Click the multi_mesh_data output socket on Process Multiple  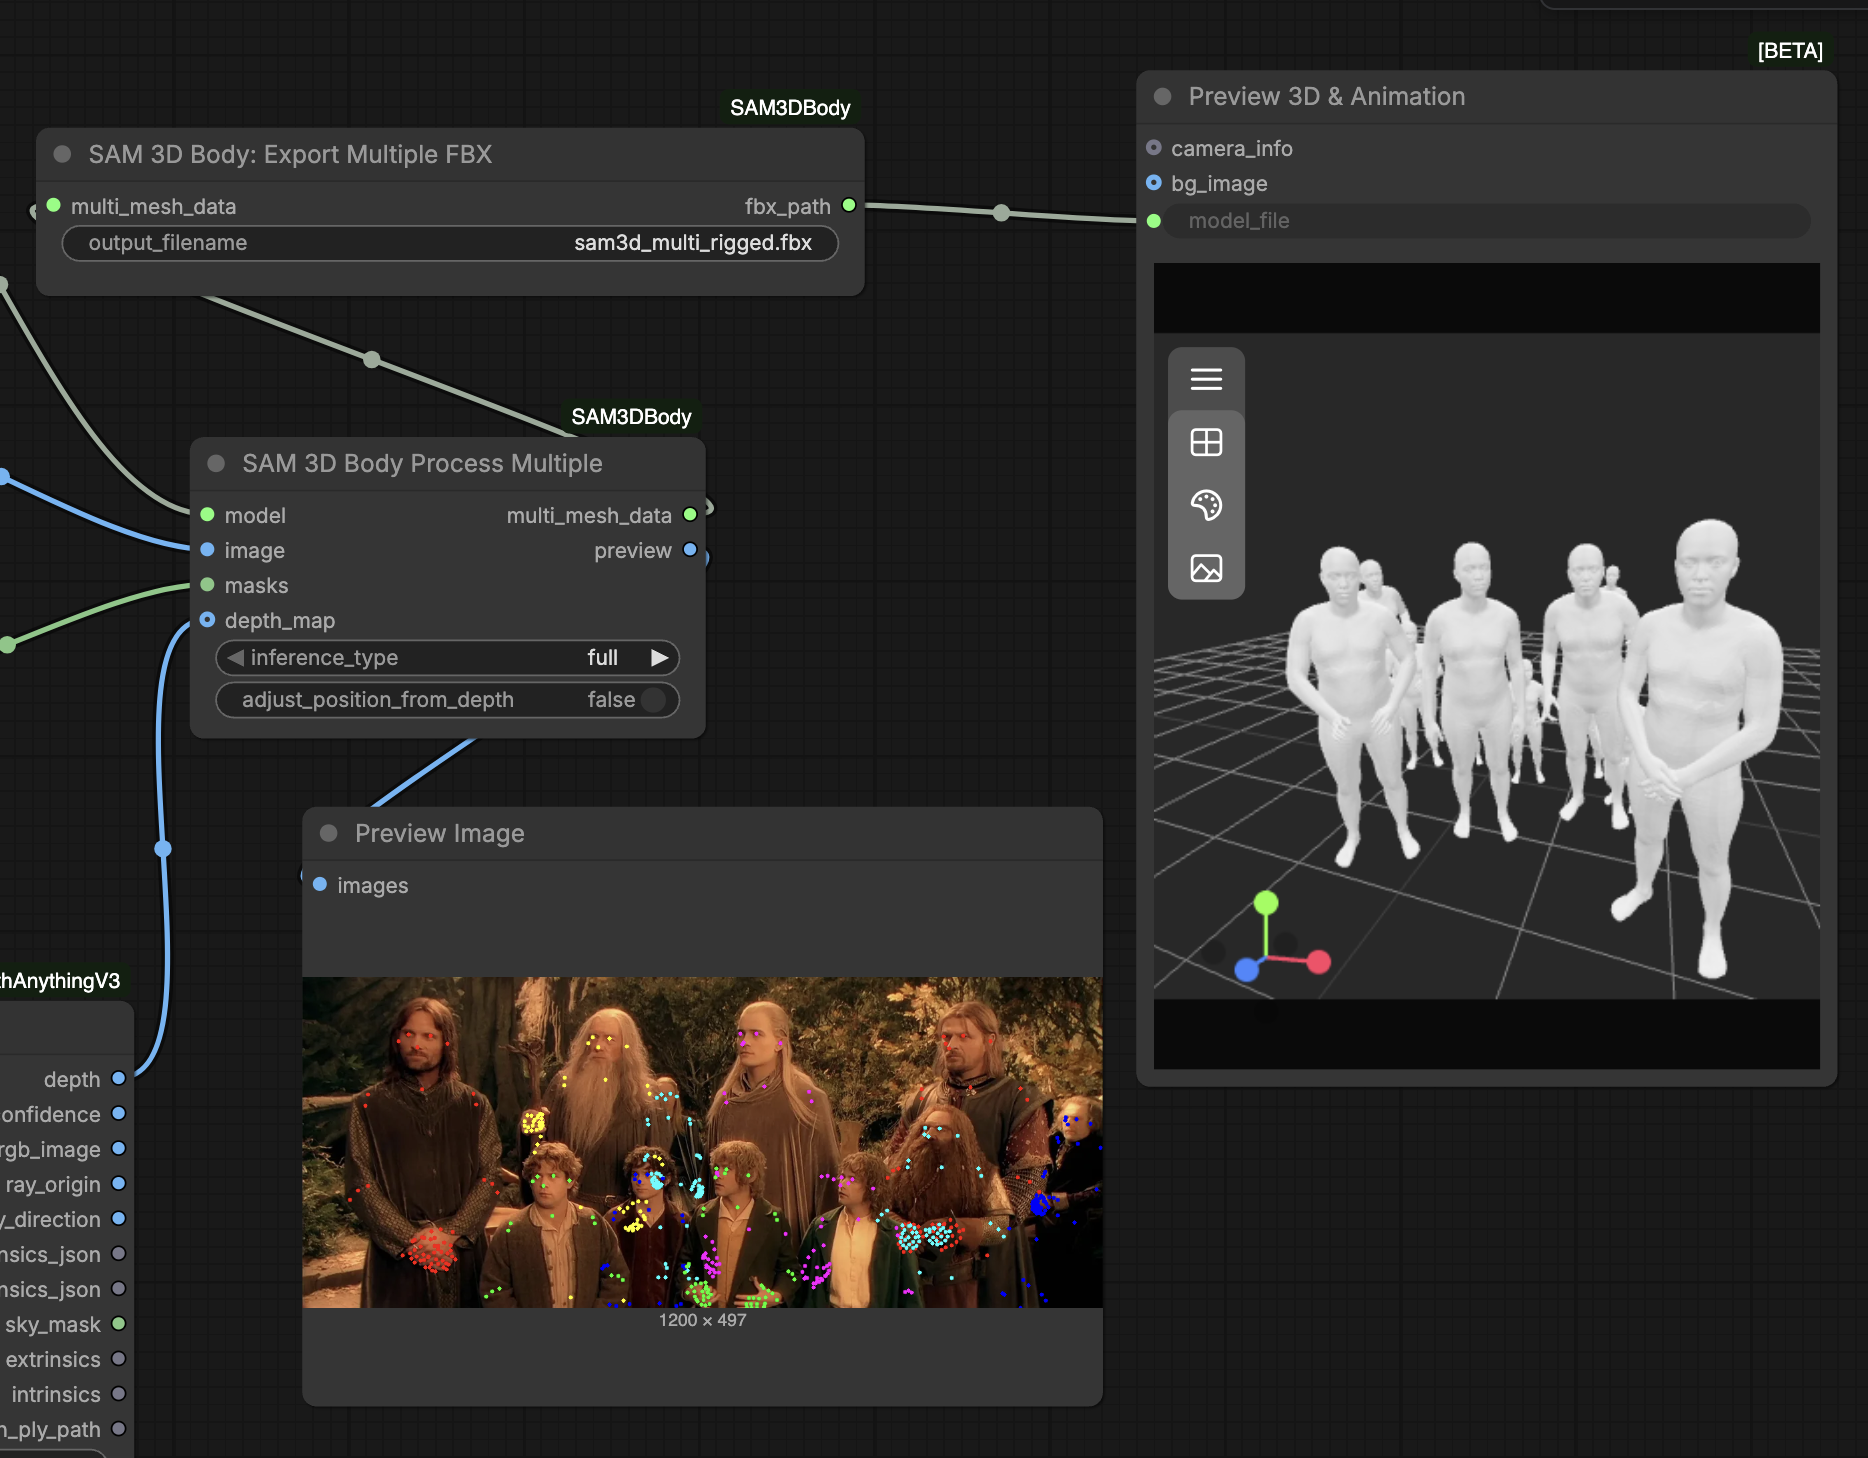point(690,514)
